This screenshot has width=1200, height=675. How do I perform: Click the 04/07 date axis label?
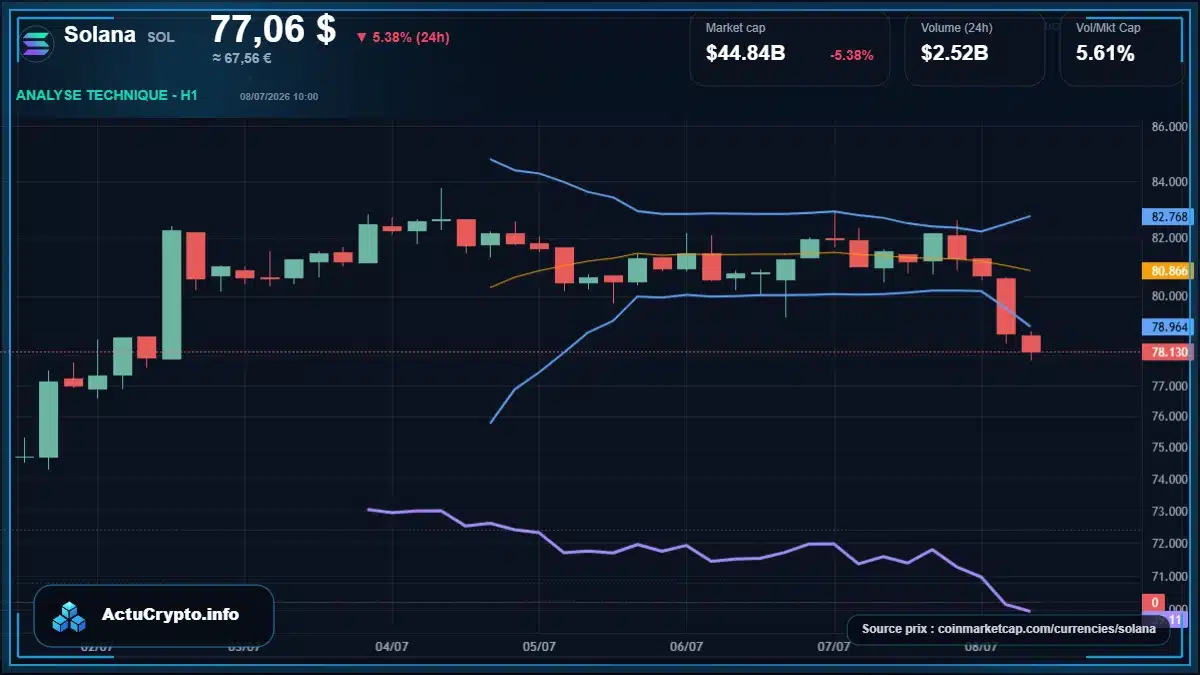pyautogui.click(x=392, y=647)
